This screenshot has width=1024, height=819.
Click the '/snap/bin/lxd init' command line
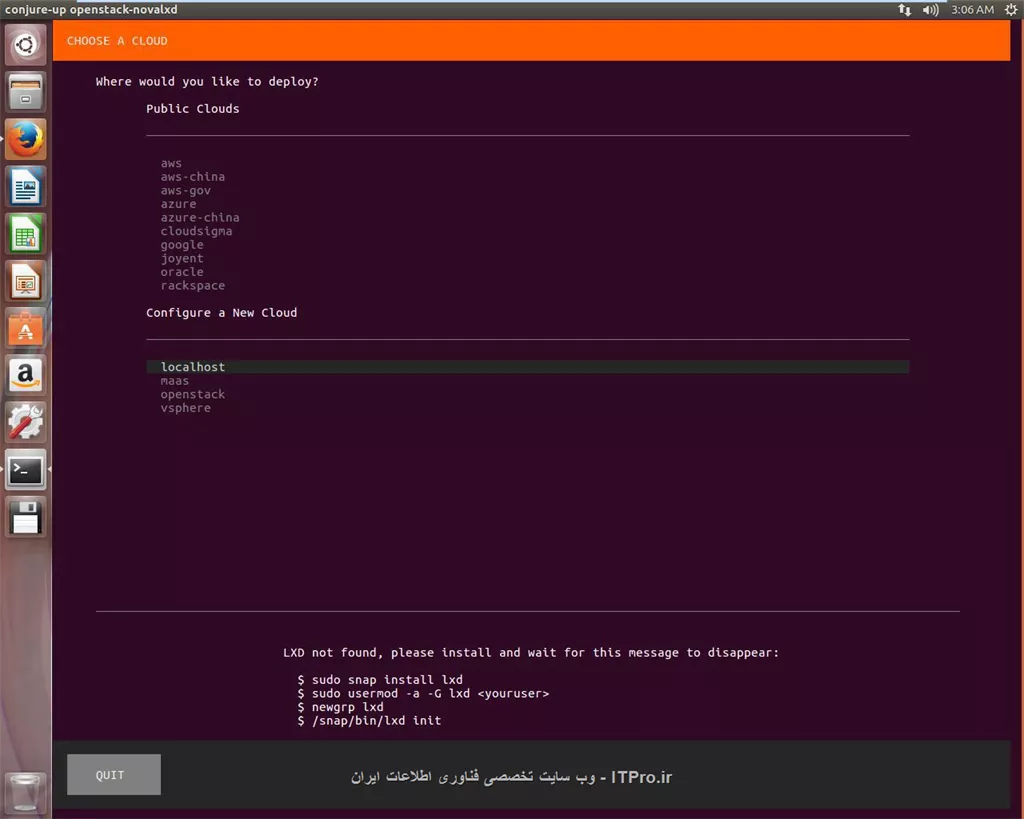pos(369,721)
